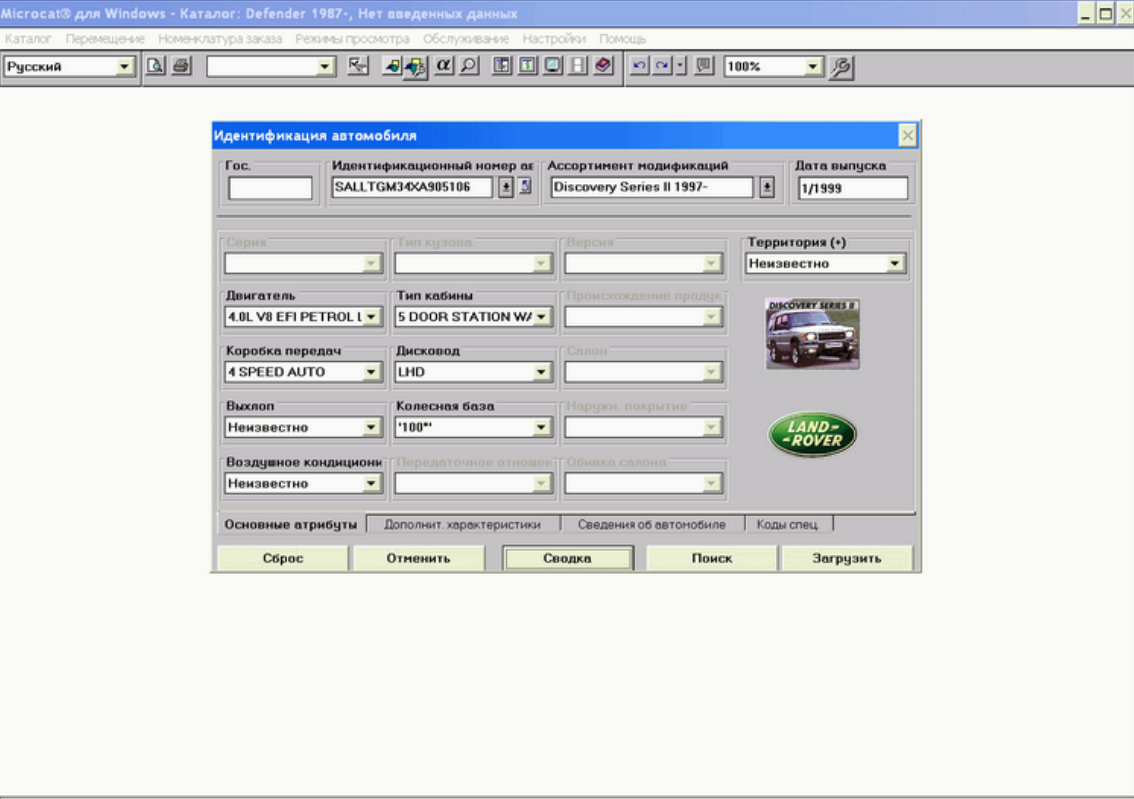This screenshot has width=1134, height=799.
Task: Open the Каталог menu
Action: click(x=28, y=38)
